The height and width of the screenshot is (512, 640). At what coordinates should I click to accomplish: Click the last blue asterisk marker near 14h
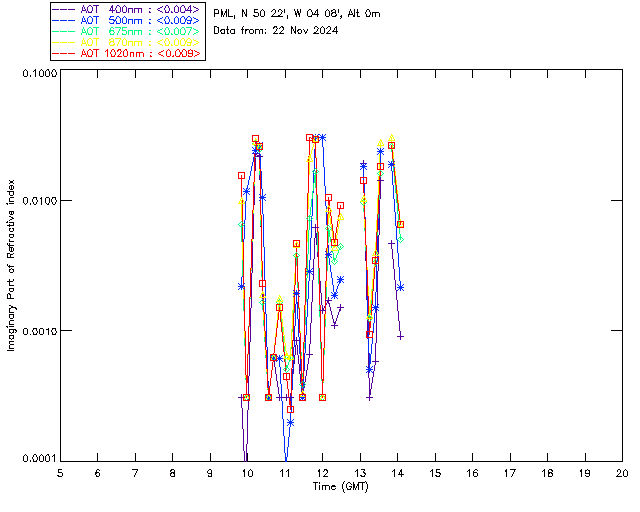(x=400, y=287)
